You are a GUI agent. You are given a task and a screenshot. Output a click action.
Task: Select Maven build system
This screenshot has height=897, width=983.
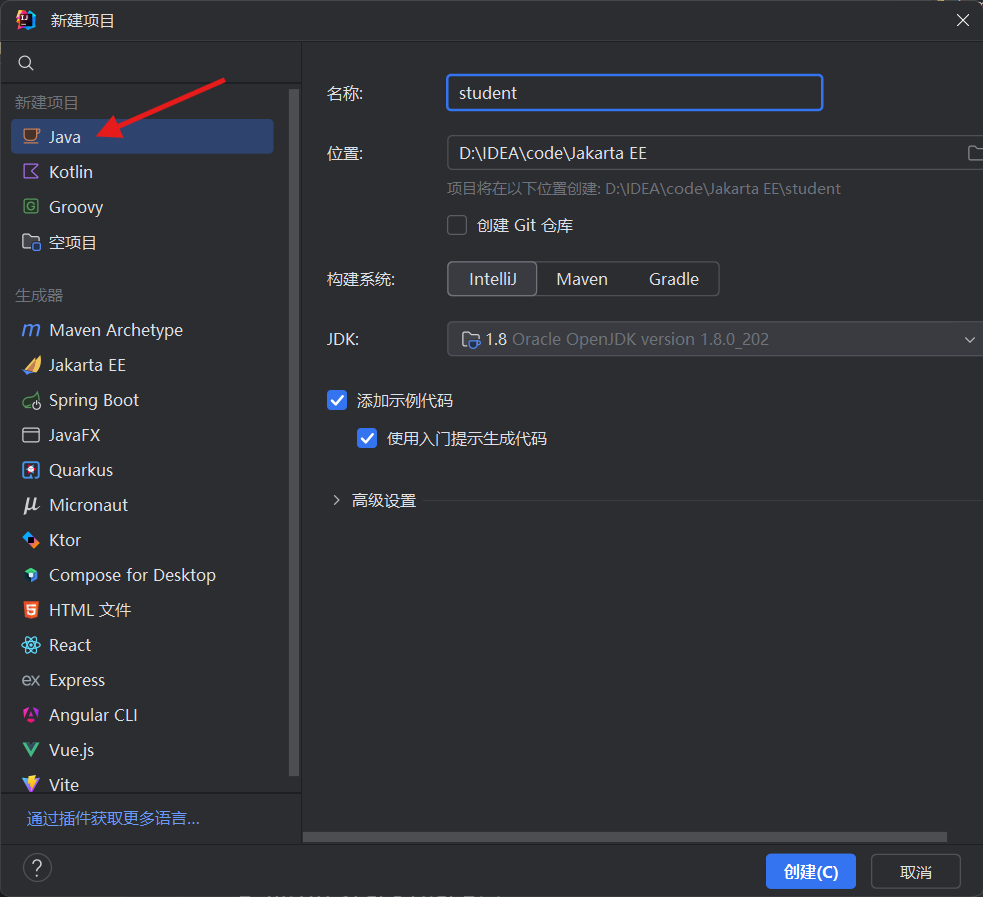click(582, 279)
